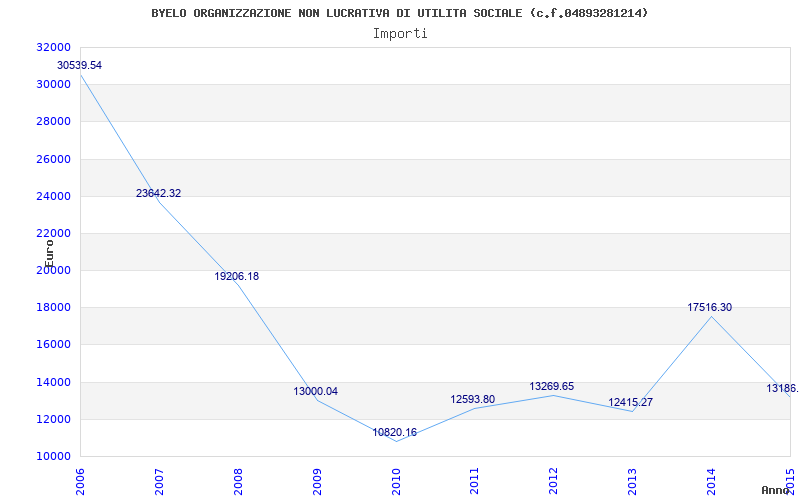Click the 19206.18 value label
The height and width of the screenshot is (500, 800).
[x=237, y=277]
